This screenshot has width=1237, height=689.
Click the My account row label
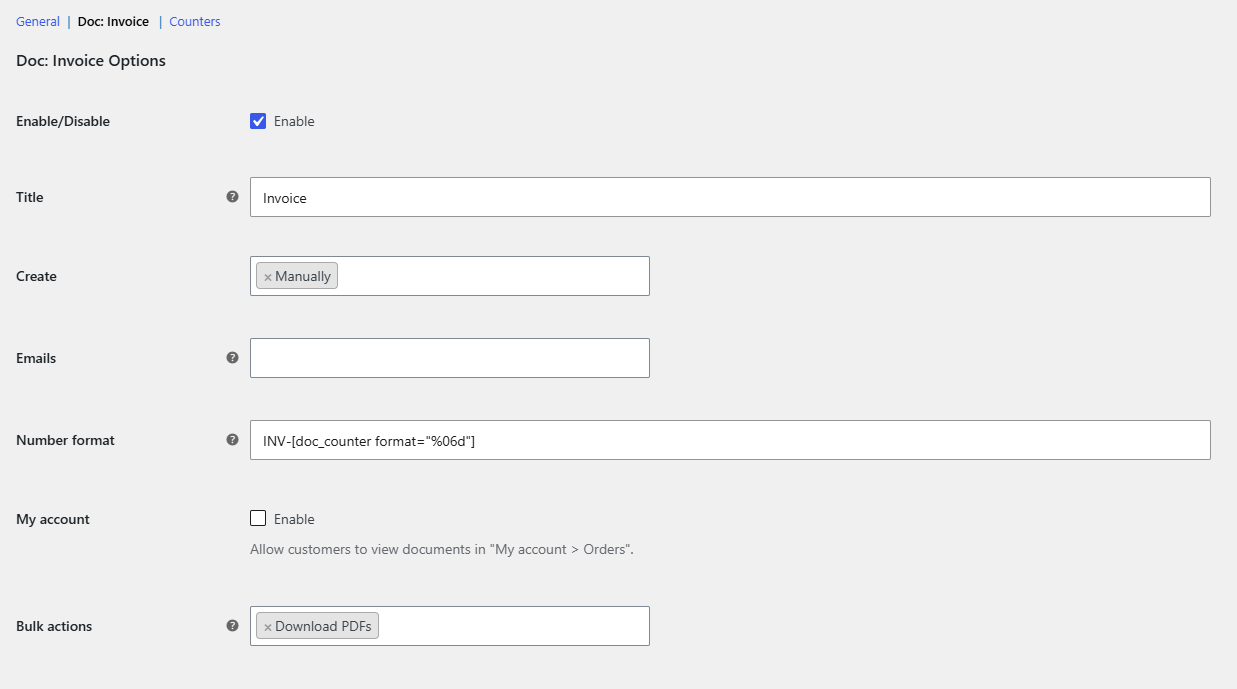[x=53, y=520]
